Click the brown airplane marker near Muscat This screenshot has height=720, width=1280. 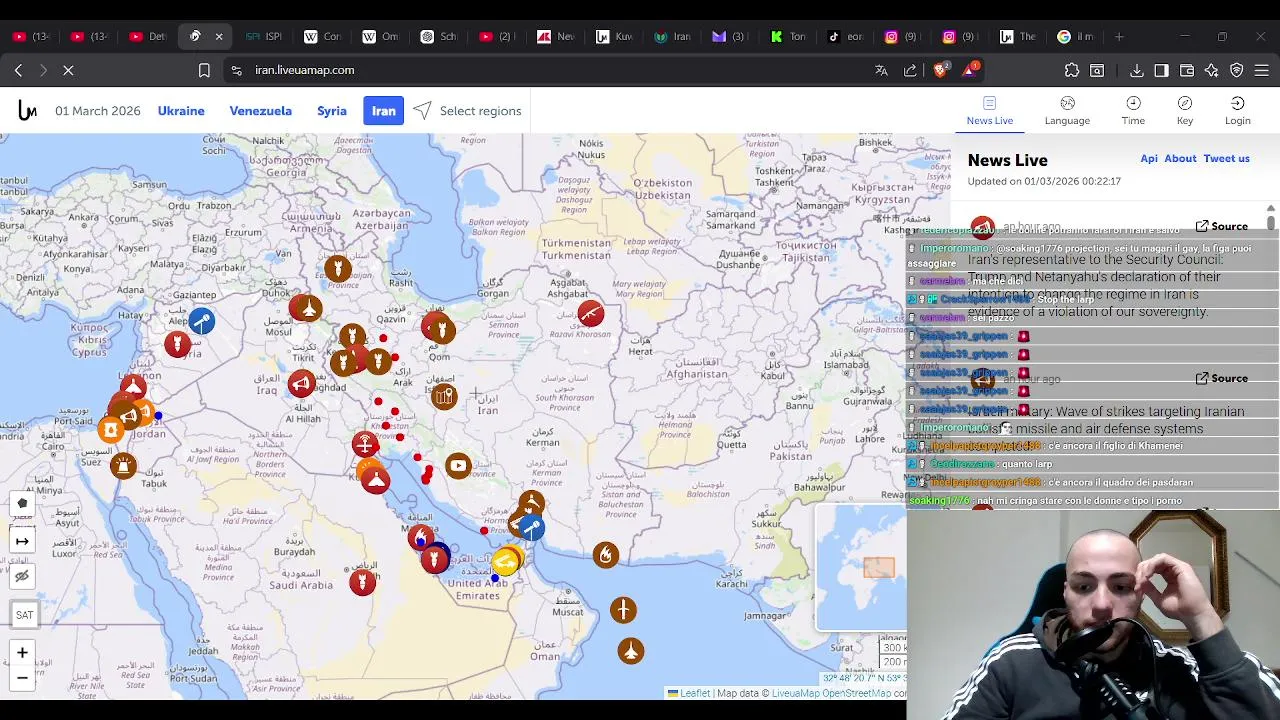coord(623,609)
